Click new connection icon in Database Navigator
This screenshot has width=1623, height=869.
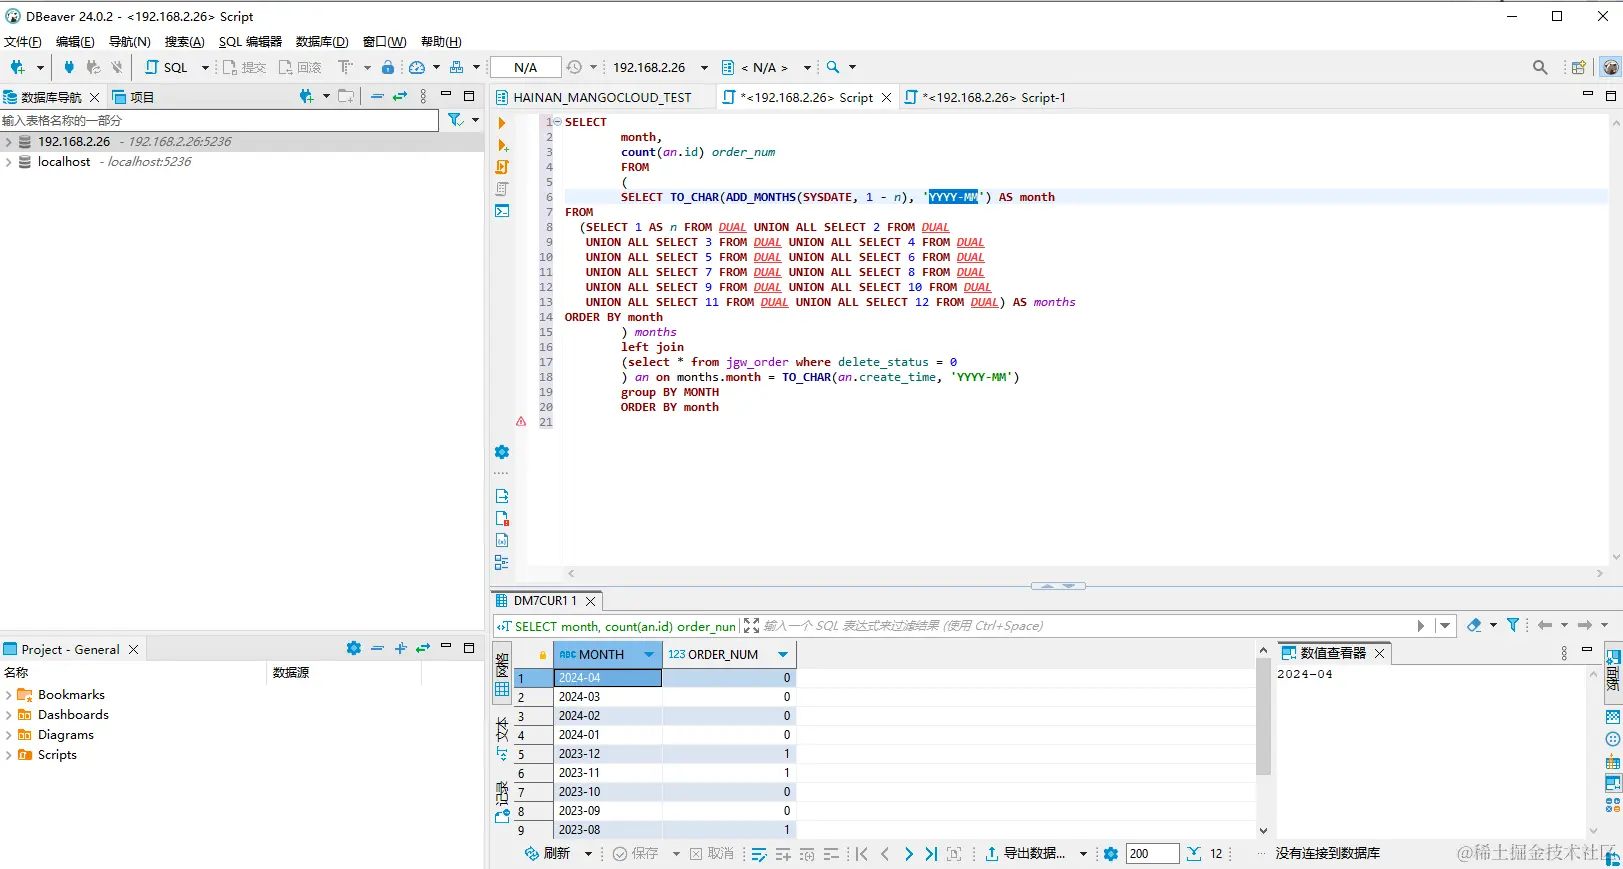click(306, 96)
